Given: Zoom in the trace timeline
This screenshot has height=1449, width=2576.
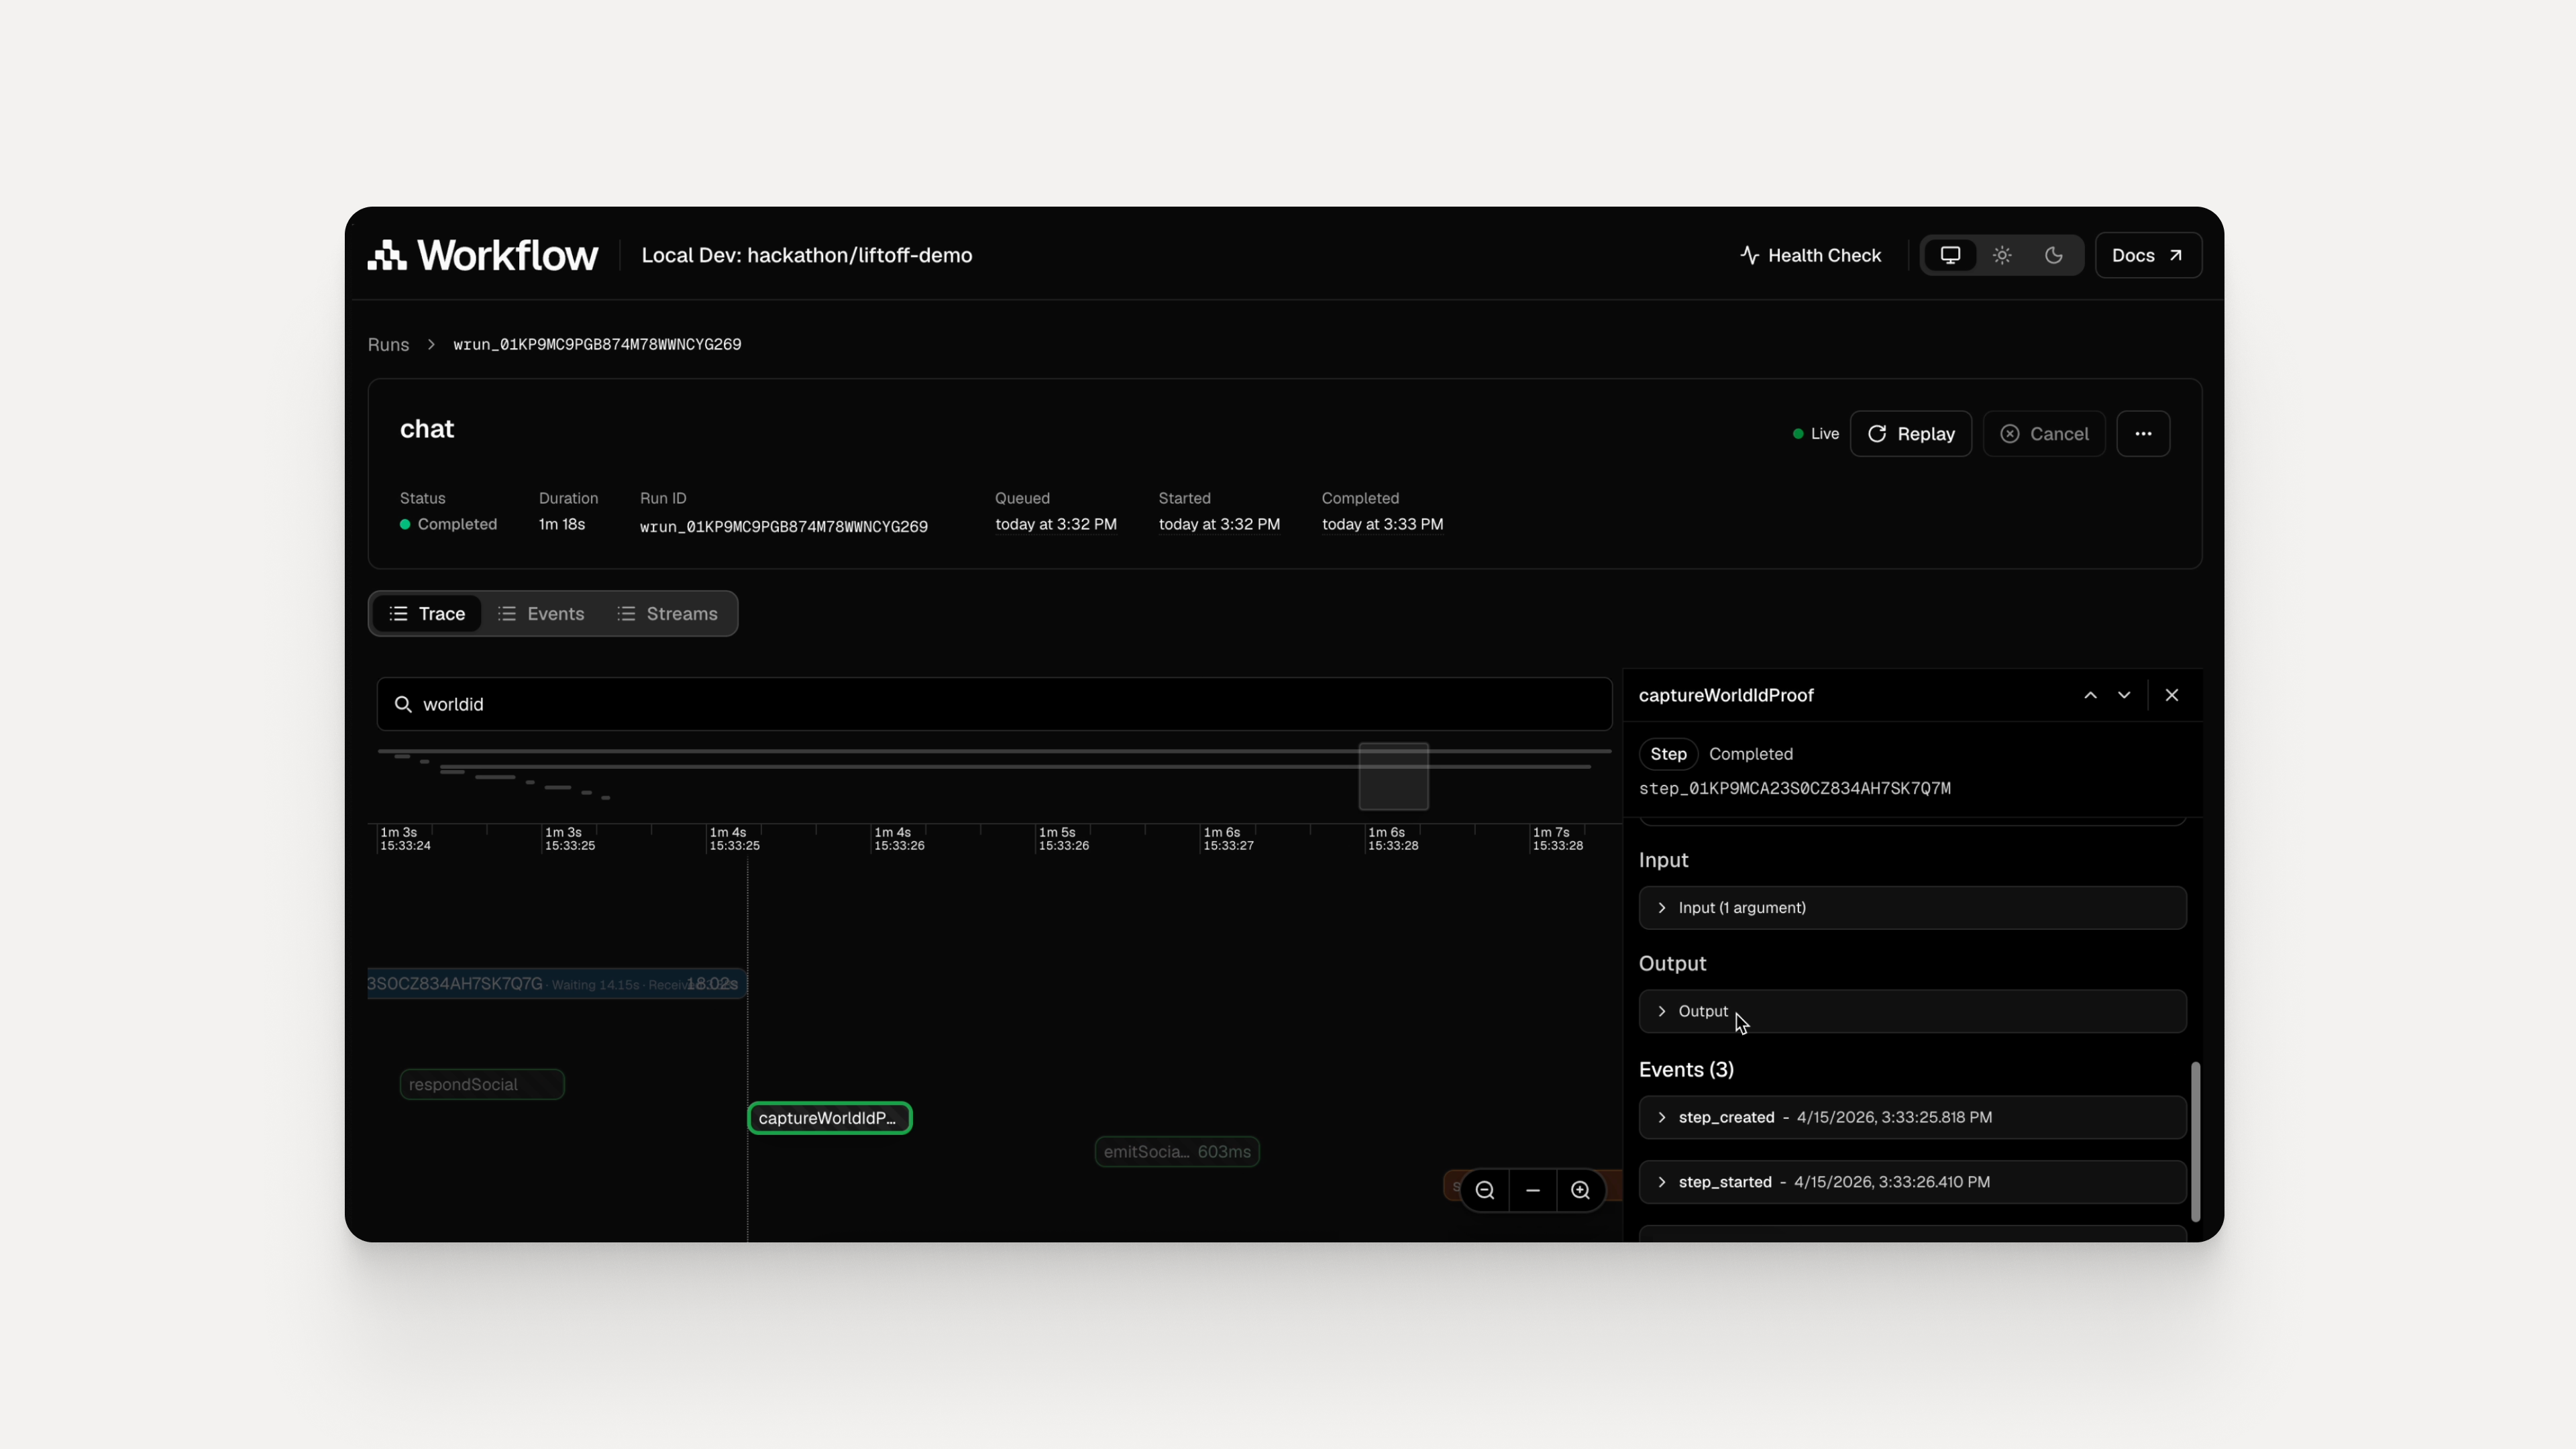Looking at the screenshot, I should click(x=1580, y=1190).
